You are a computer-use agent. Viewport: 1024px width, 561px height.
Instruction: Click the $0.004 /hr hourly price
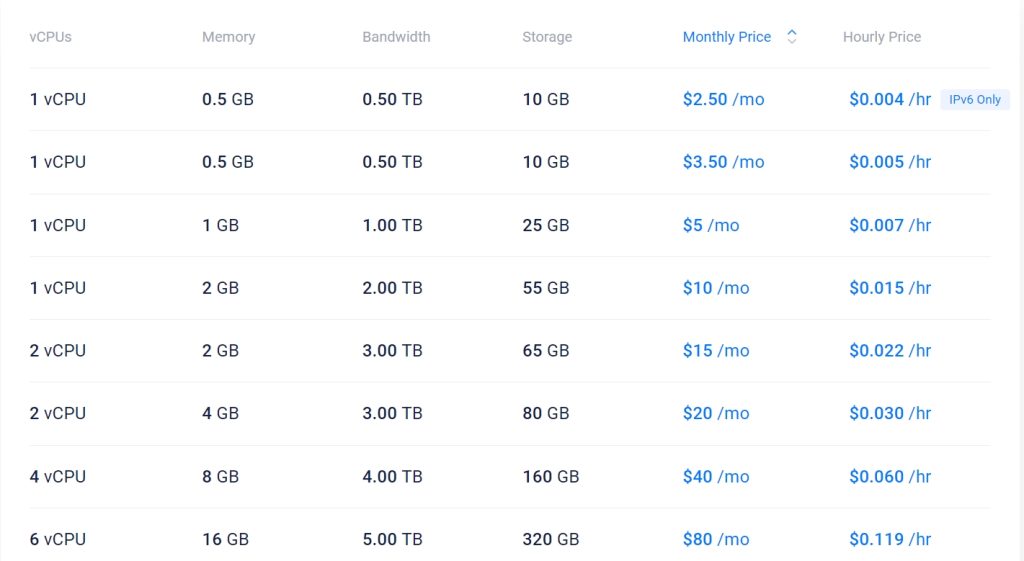pyautogui.click(x=890, y=100)
